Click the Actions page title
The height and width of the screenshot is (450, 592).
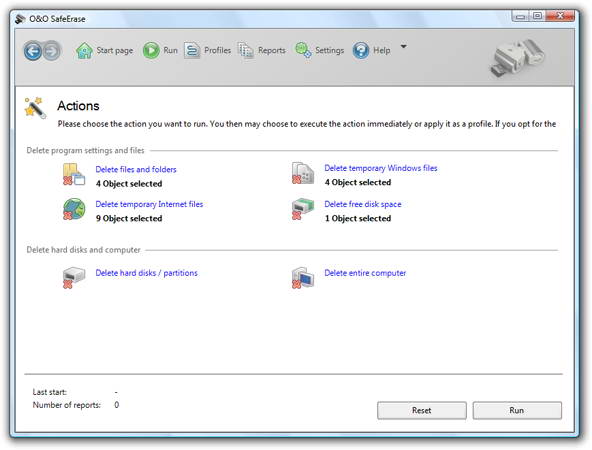(x=79, y=106)
